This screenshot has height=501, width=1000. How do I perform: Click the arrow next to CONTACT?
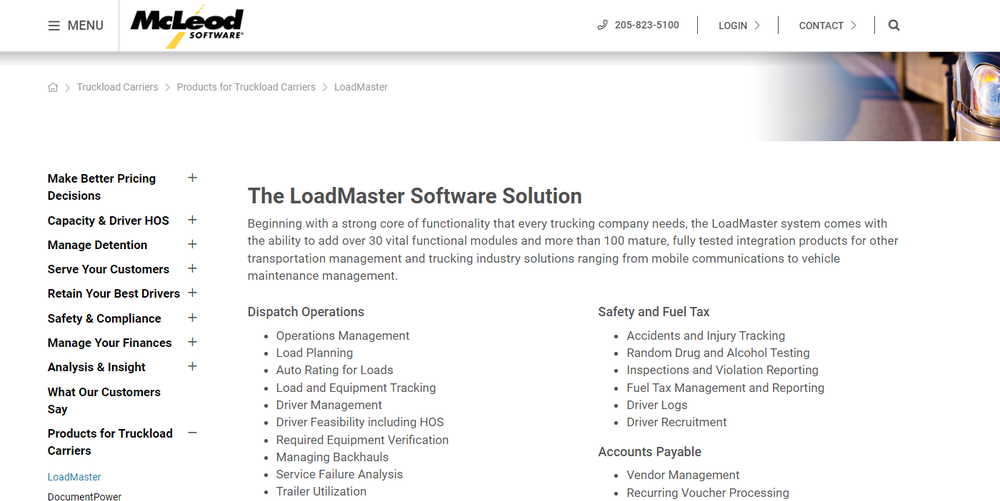[x=853, y=25]
